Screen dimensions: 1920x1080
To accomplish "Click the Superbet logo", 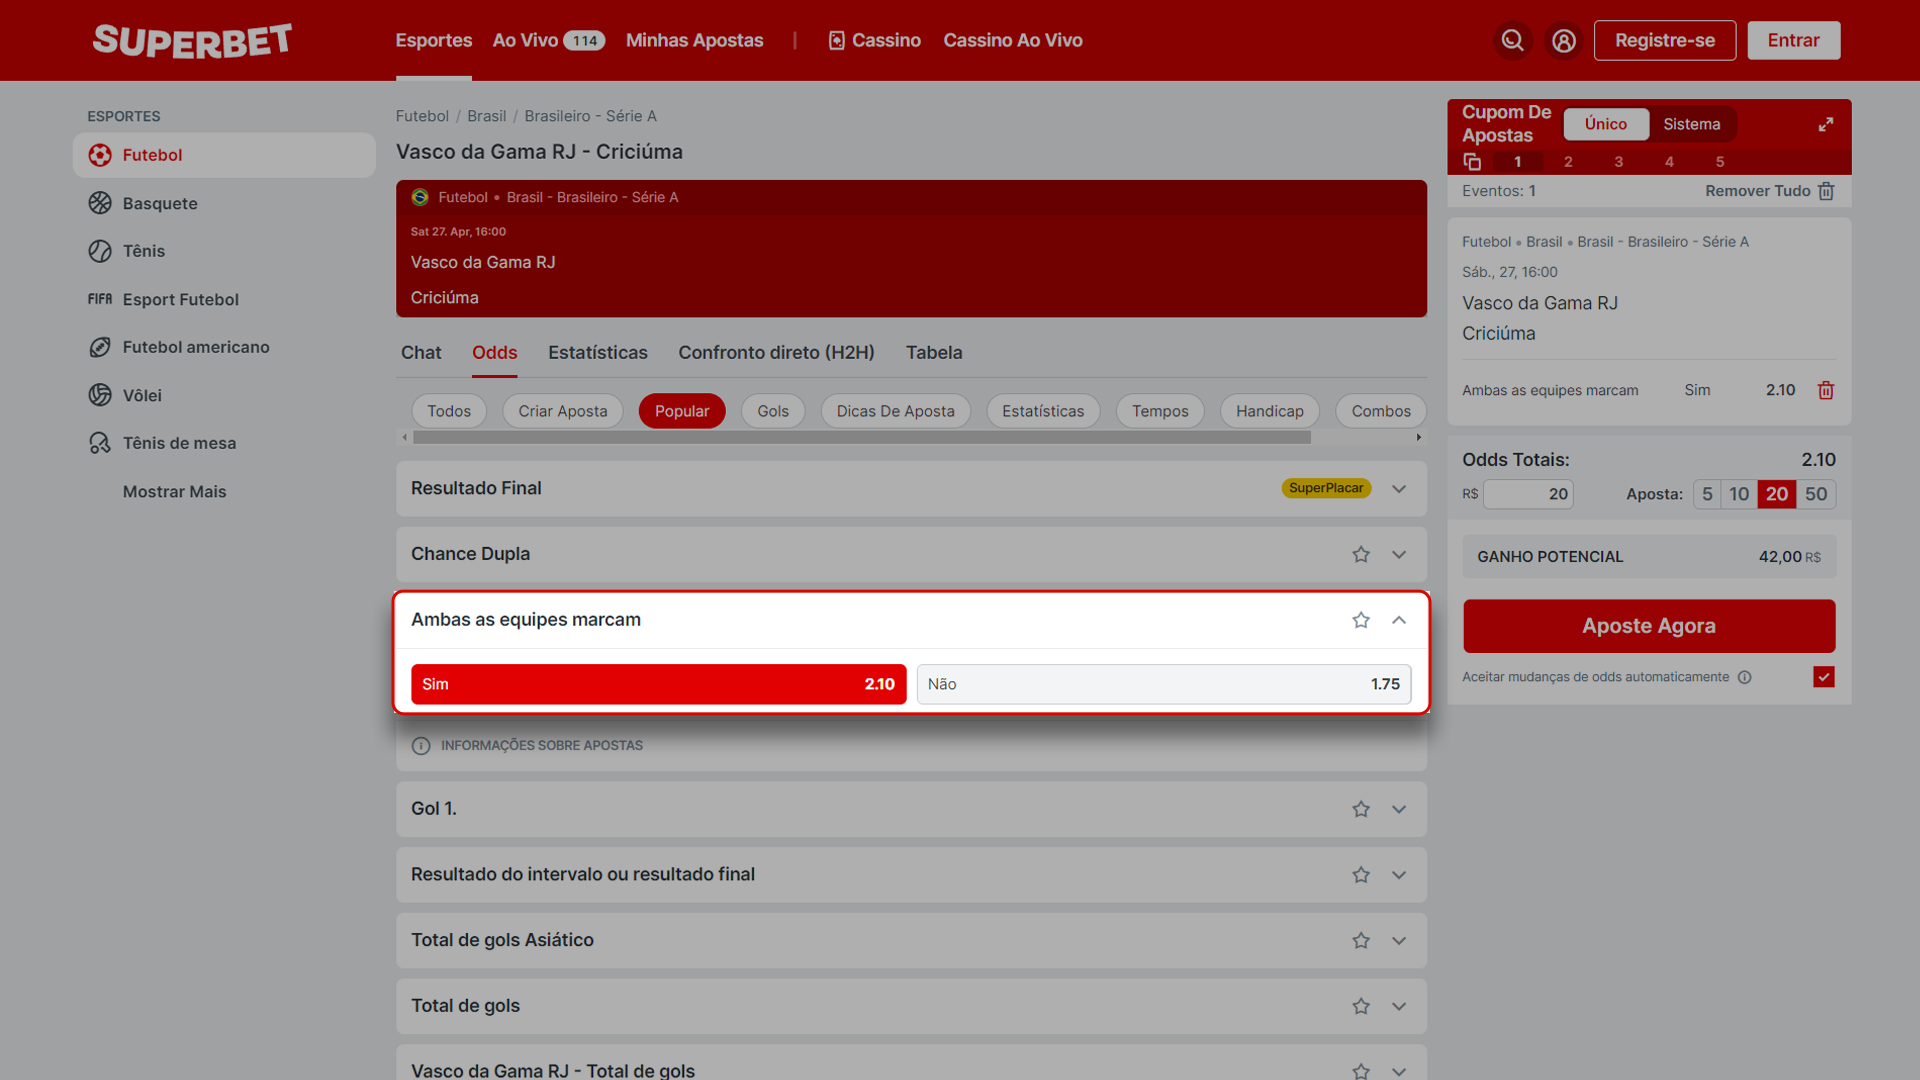I will click(x=192, y=40).
